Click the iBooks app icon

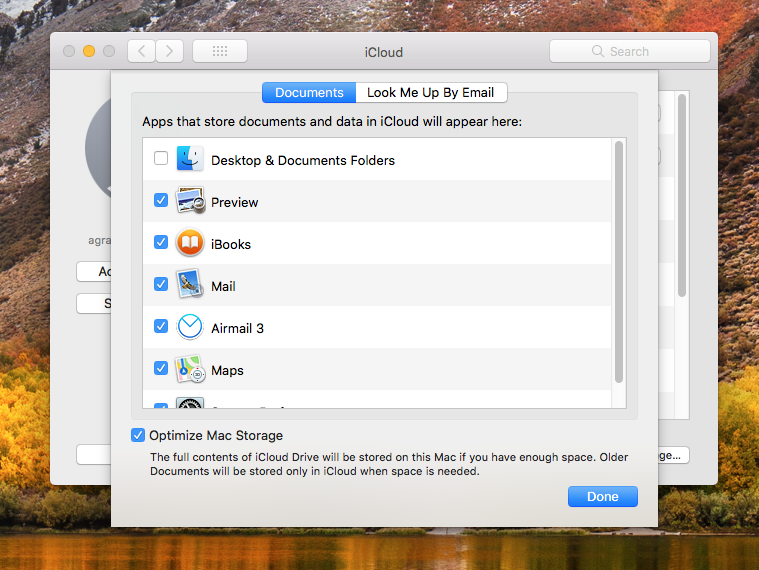point(190,242)
